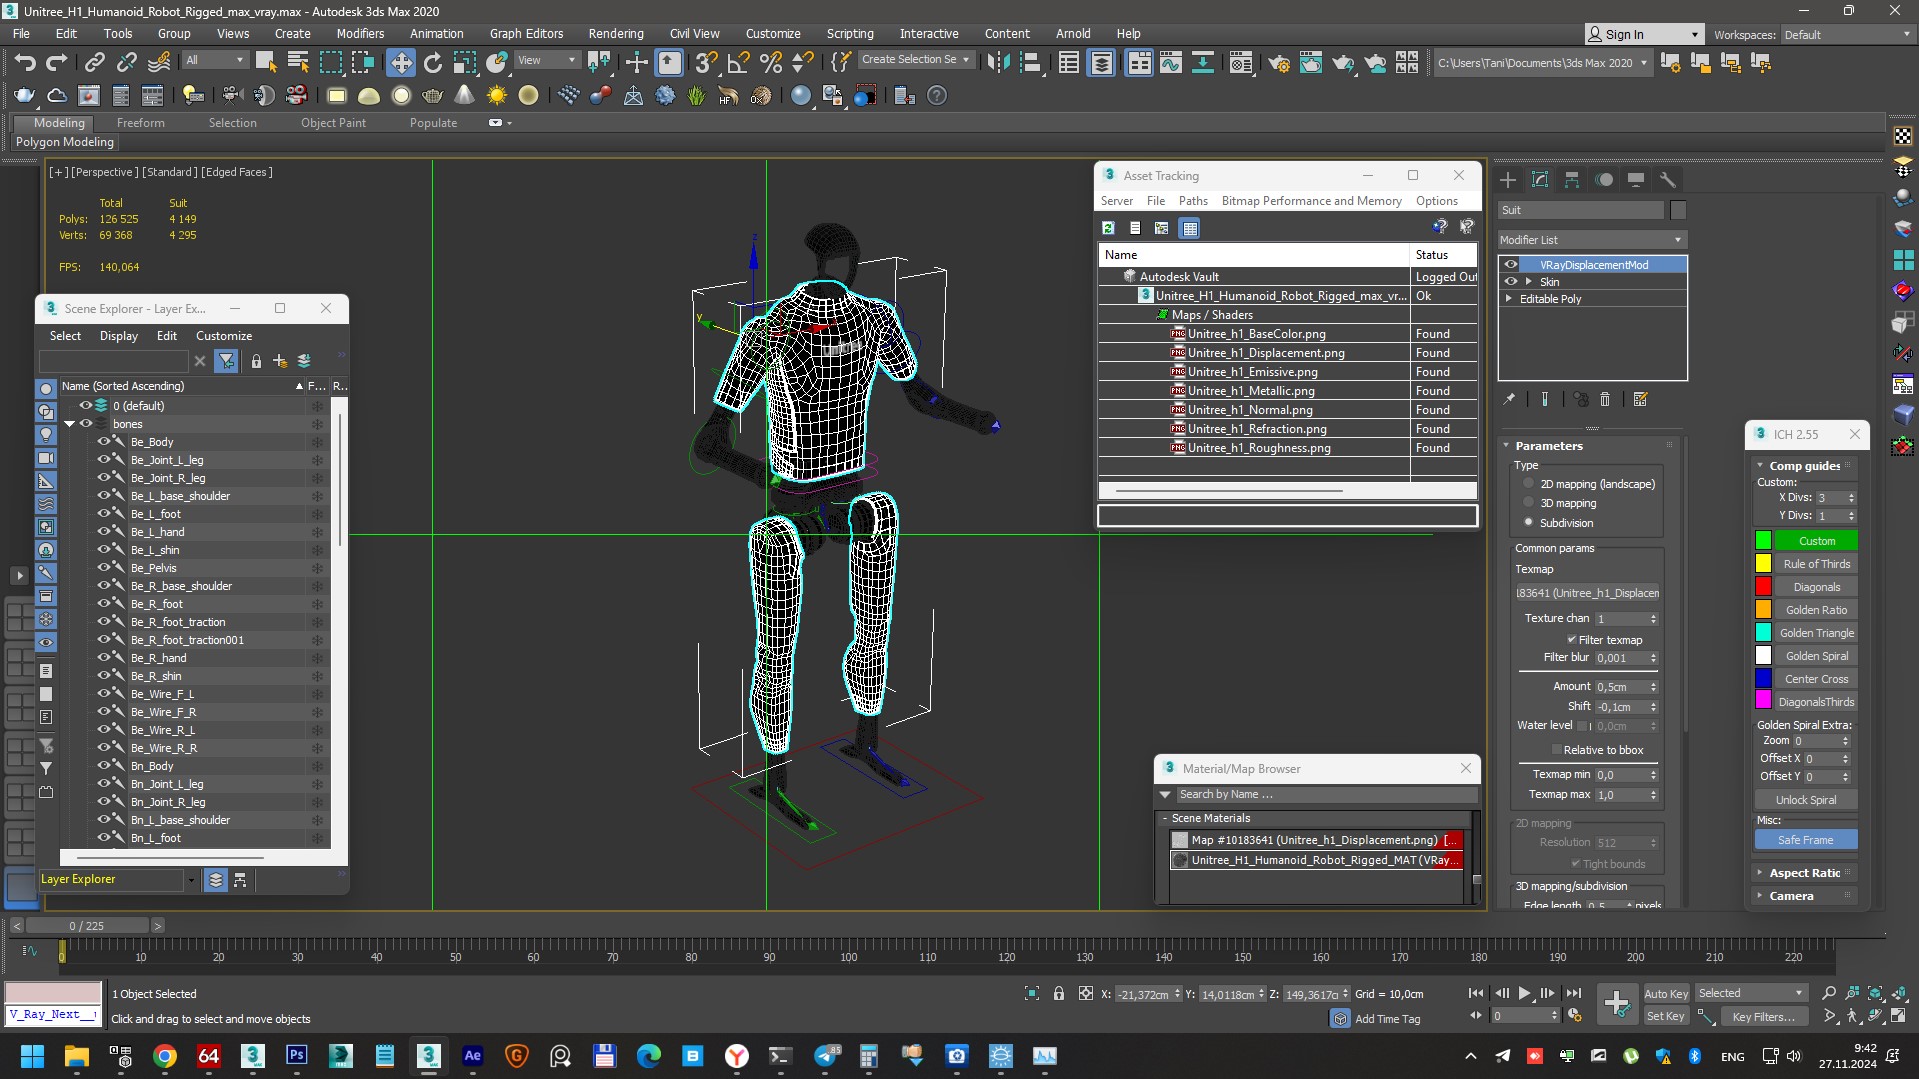1919x1079 pixels.
Task: Toggle Angle Snap icon
Action: pos(738,62)
